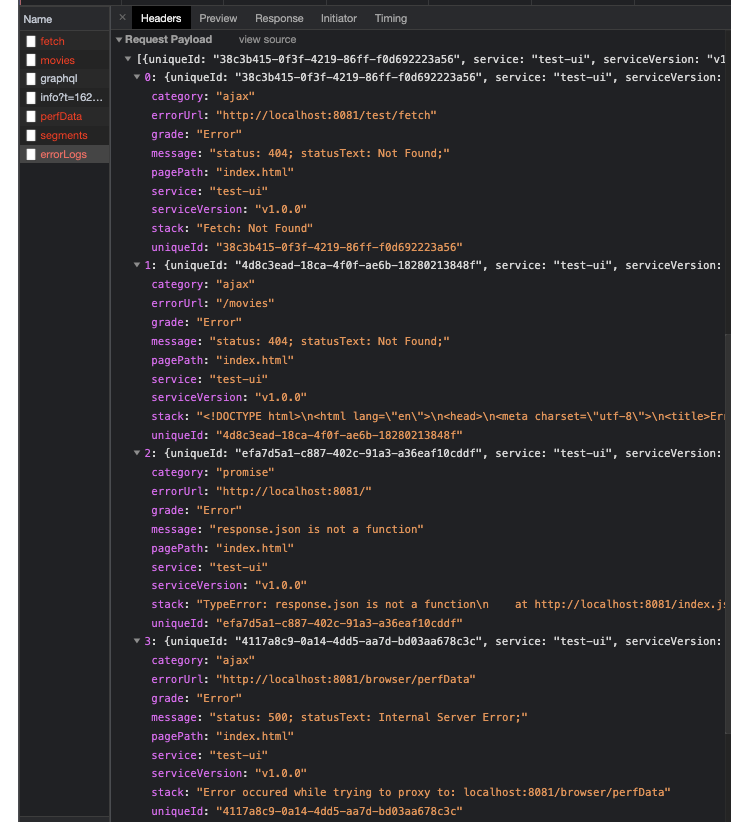731x822 pixels.
Task: Click the file icon beside movies
Action: 31,60
